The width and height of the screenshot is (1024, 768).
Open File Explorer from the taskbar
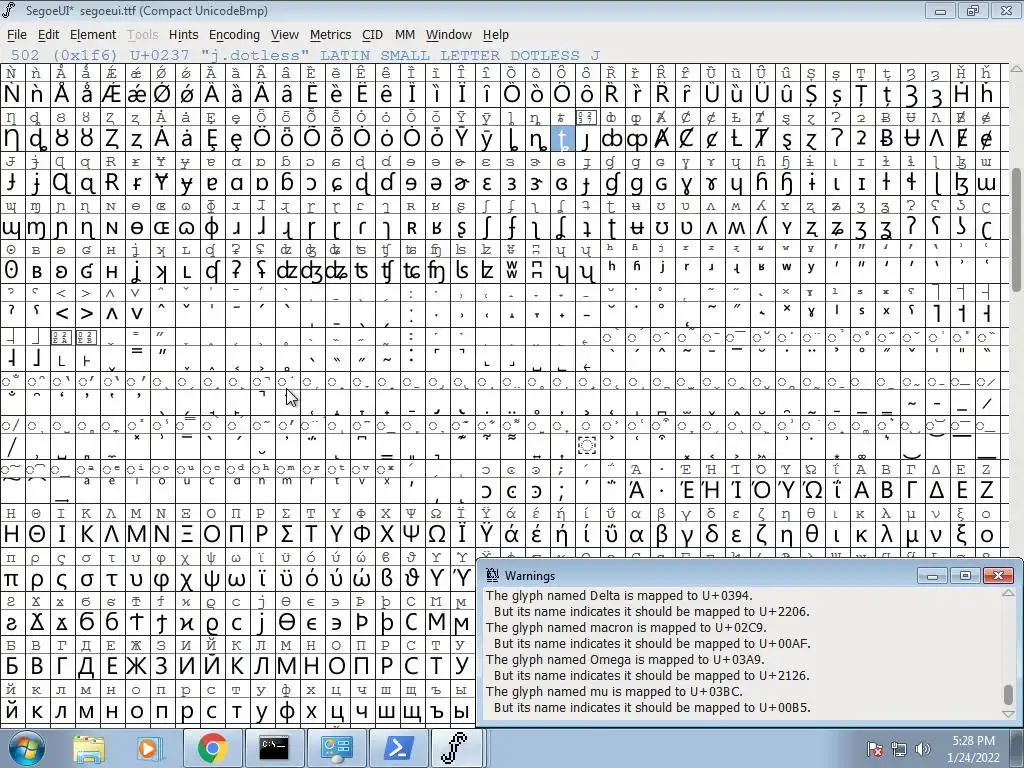[89, 748]
